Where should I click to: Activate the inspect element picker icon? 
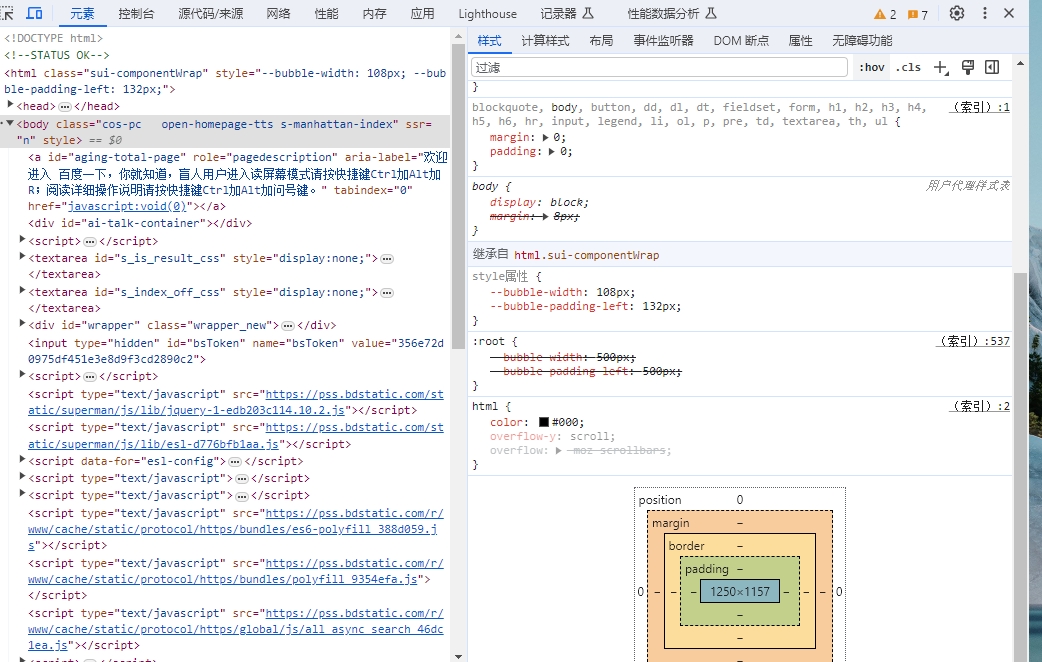pos(7,13)
